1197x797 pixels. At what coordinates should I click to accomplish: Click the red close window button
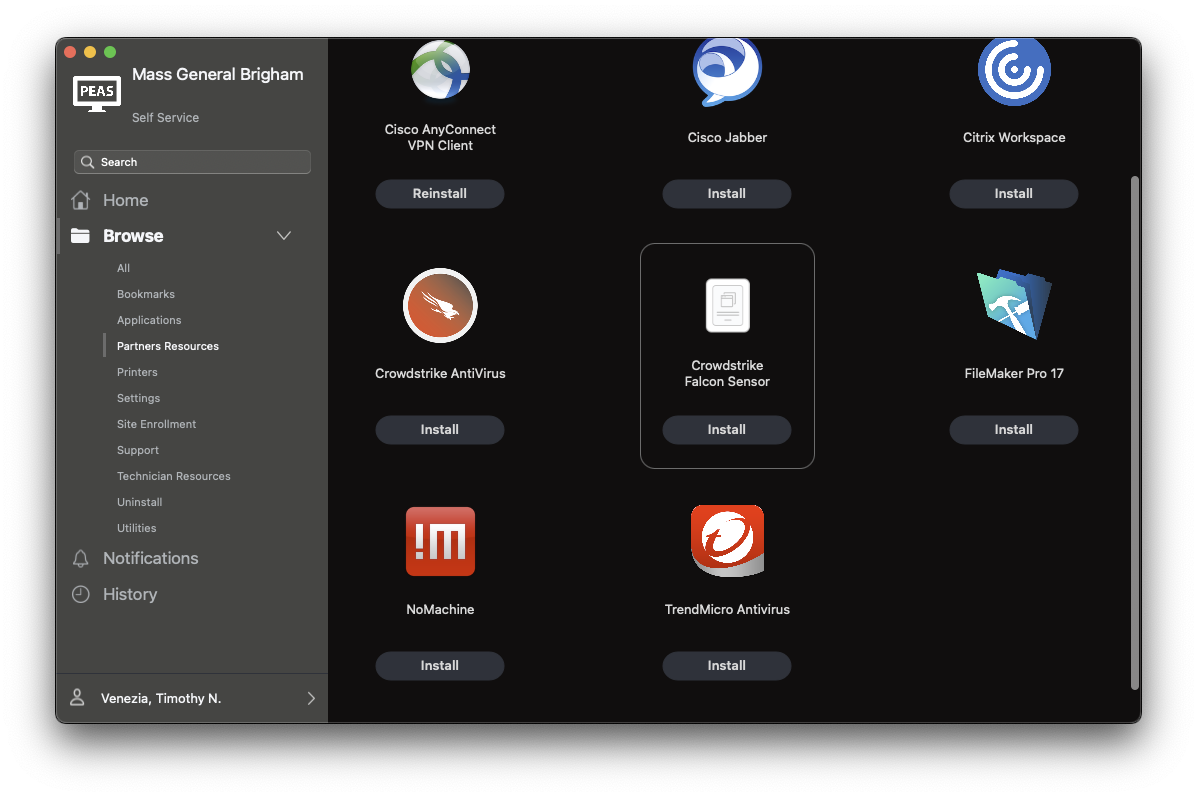point(70,52)
